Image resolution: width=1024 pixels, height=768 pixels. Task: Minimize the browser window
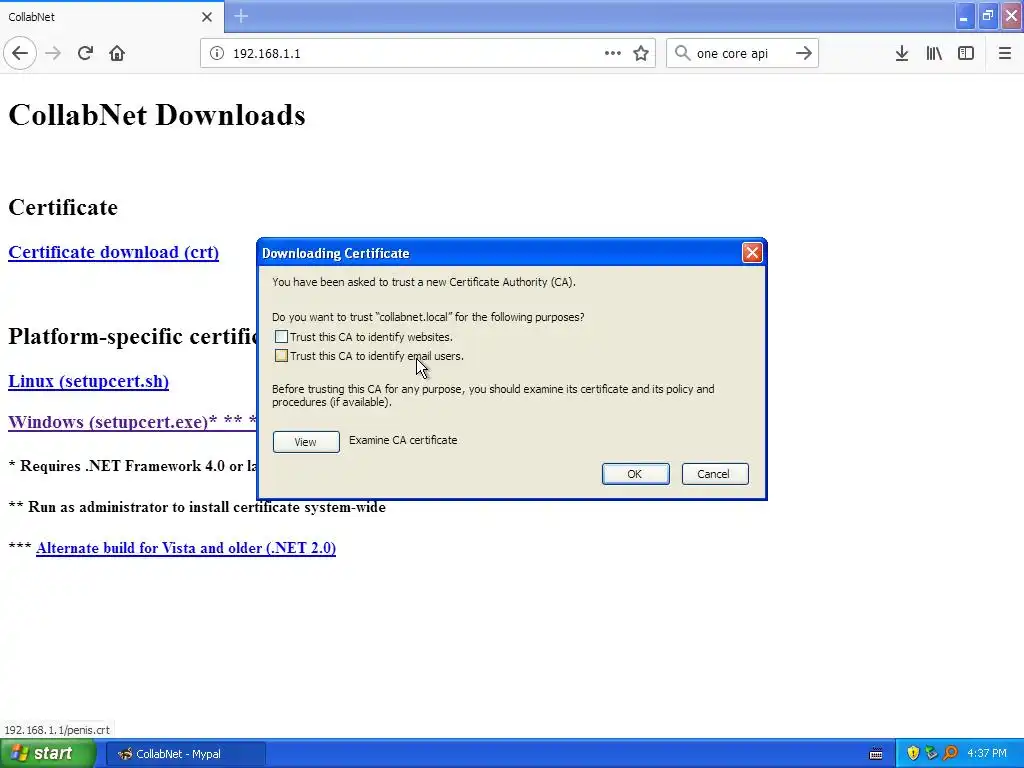coord(963,16)
